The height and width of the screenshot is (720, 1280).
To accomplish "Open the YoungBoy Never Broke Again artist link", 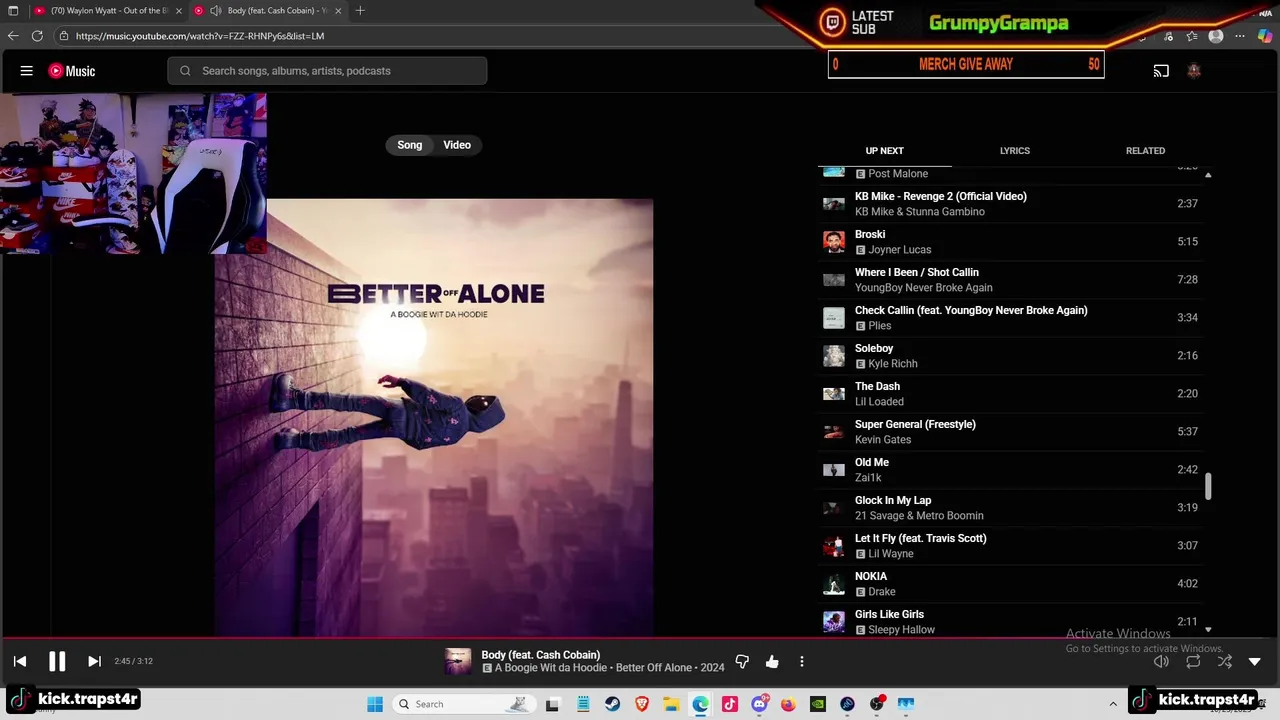I will [x=923, y=288].
